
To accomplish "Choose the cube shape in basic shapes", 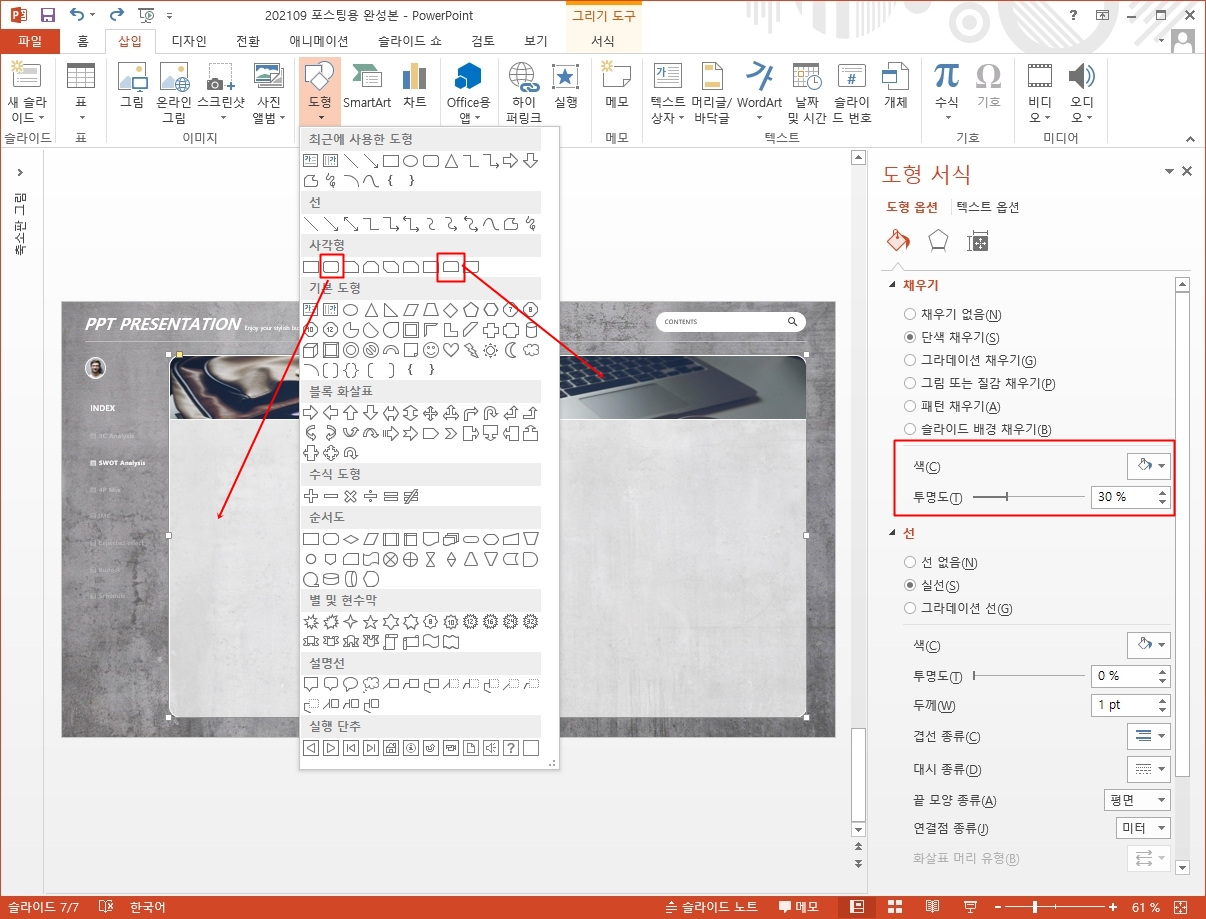I will click(x=310, y=350).
